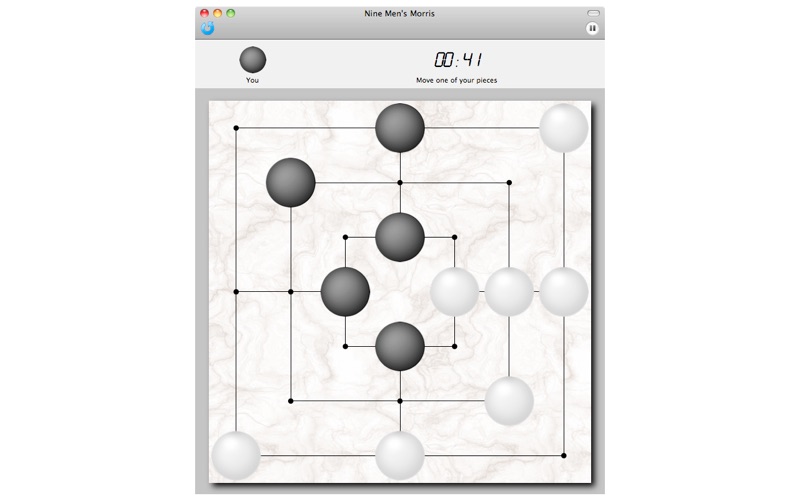The image size is (800, 500).
Task: Click empty point at inner square top-left corner
Action: [x=345, y=237]
